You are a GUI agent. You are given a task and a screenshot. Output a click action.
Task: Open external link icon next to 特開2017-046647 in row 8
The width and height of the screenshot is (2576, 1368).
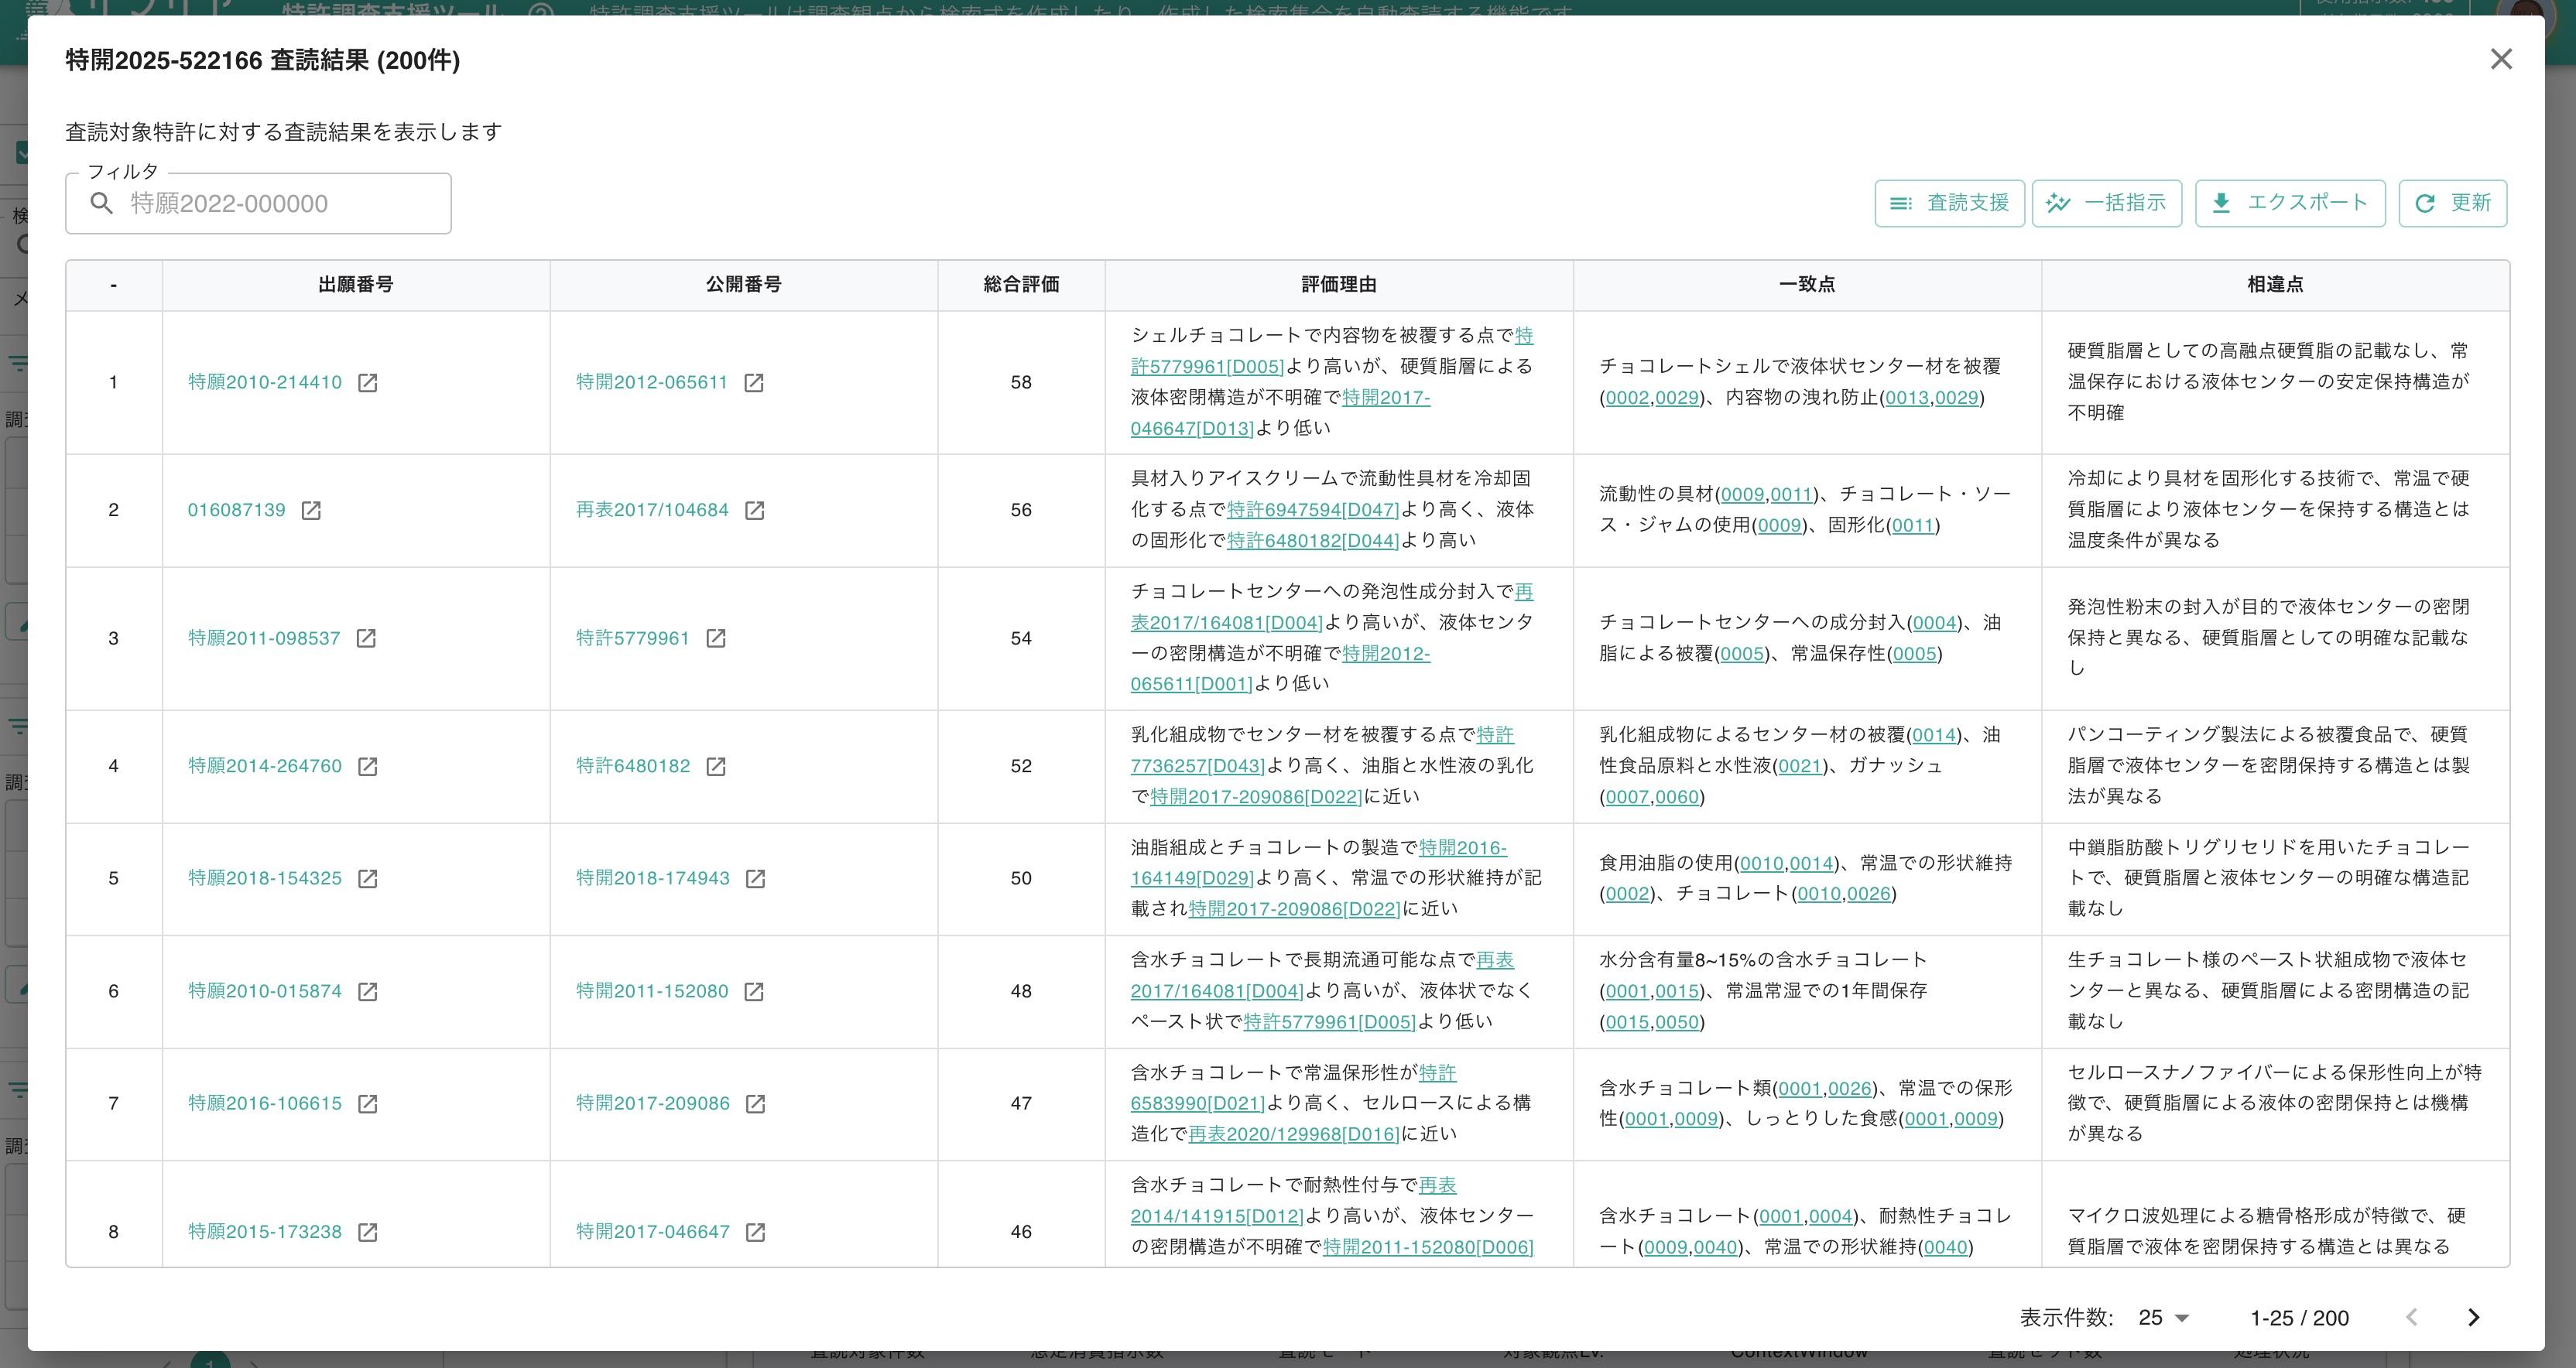tap(756, 1232)
